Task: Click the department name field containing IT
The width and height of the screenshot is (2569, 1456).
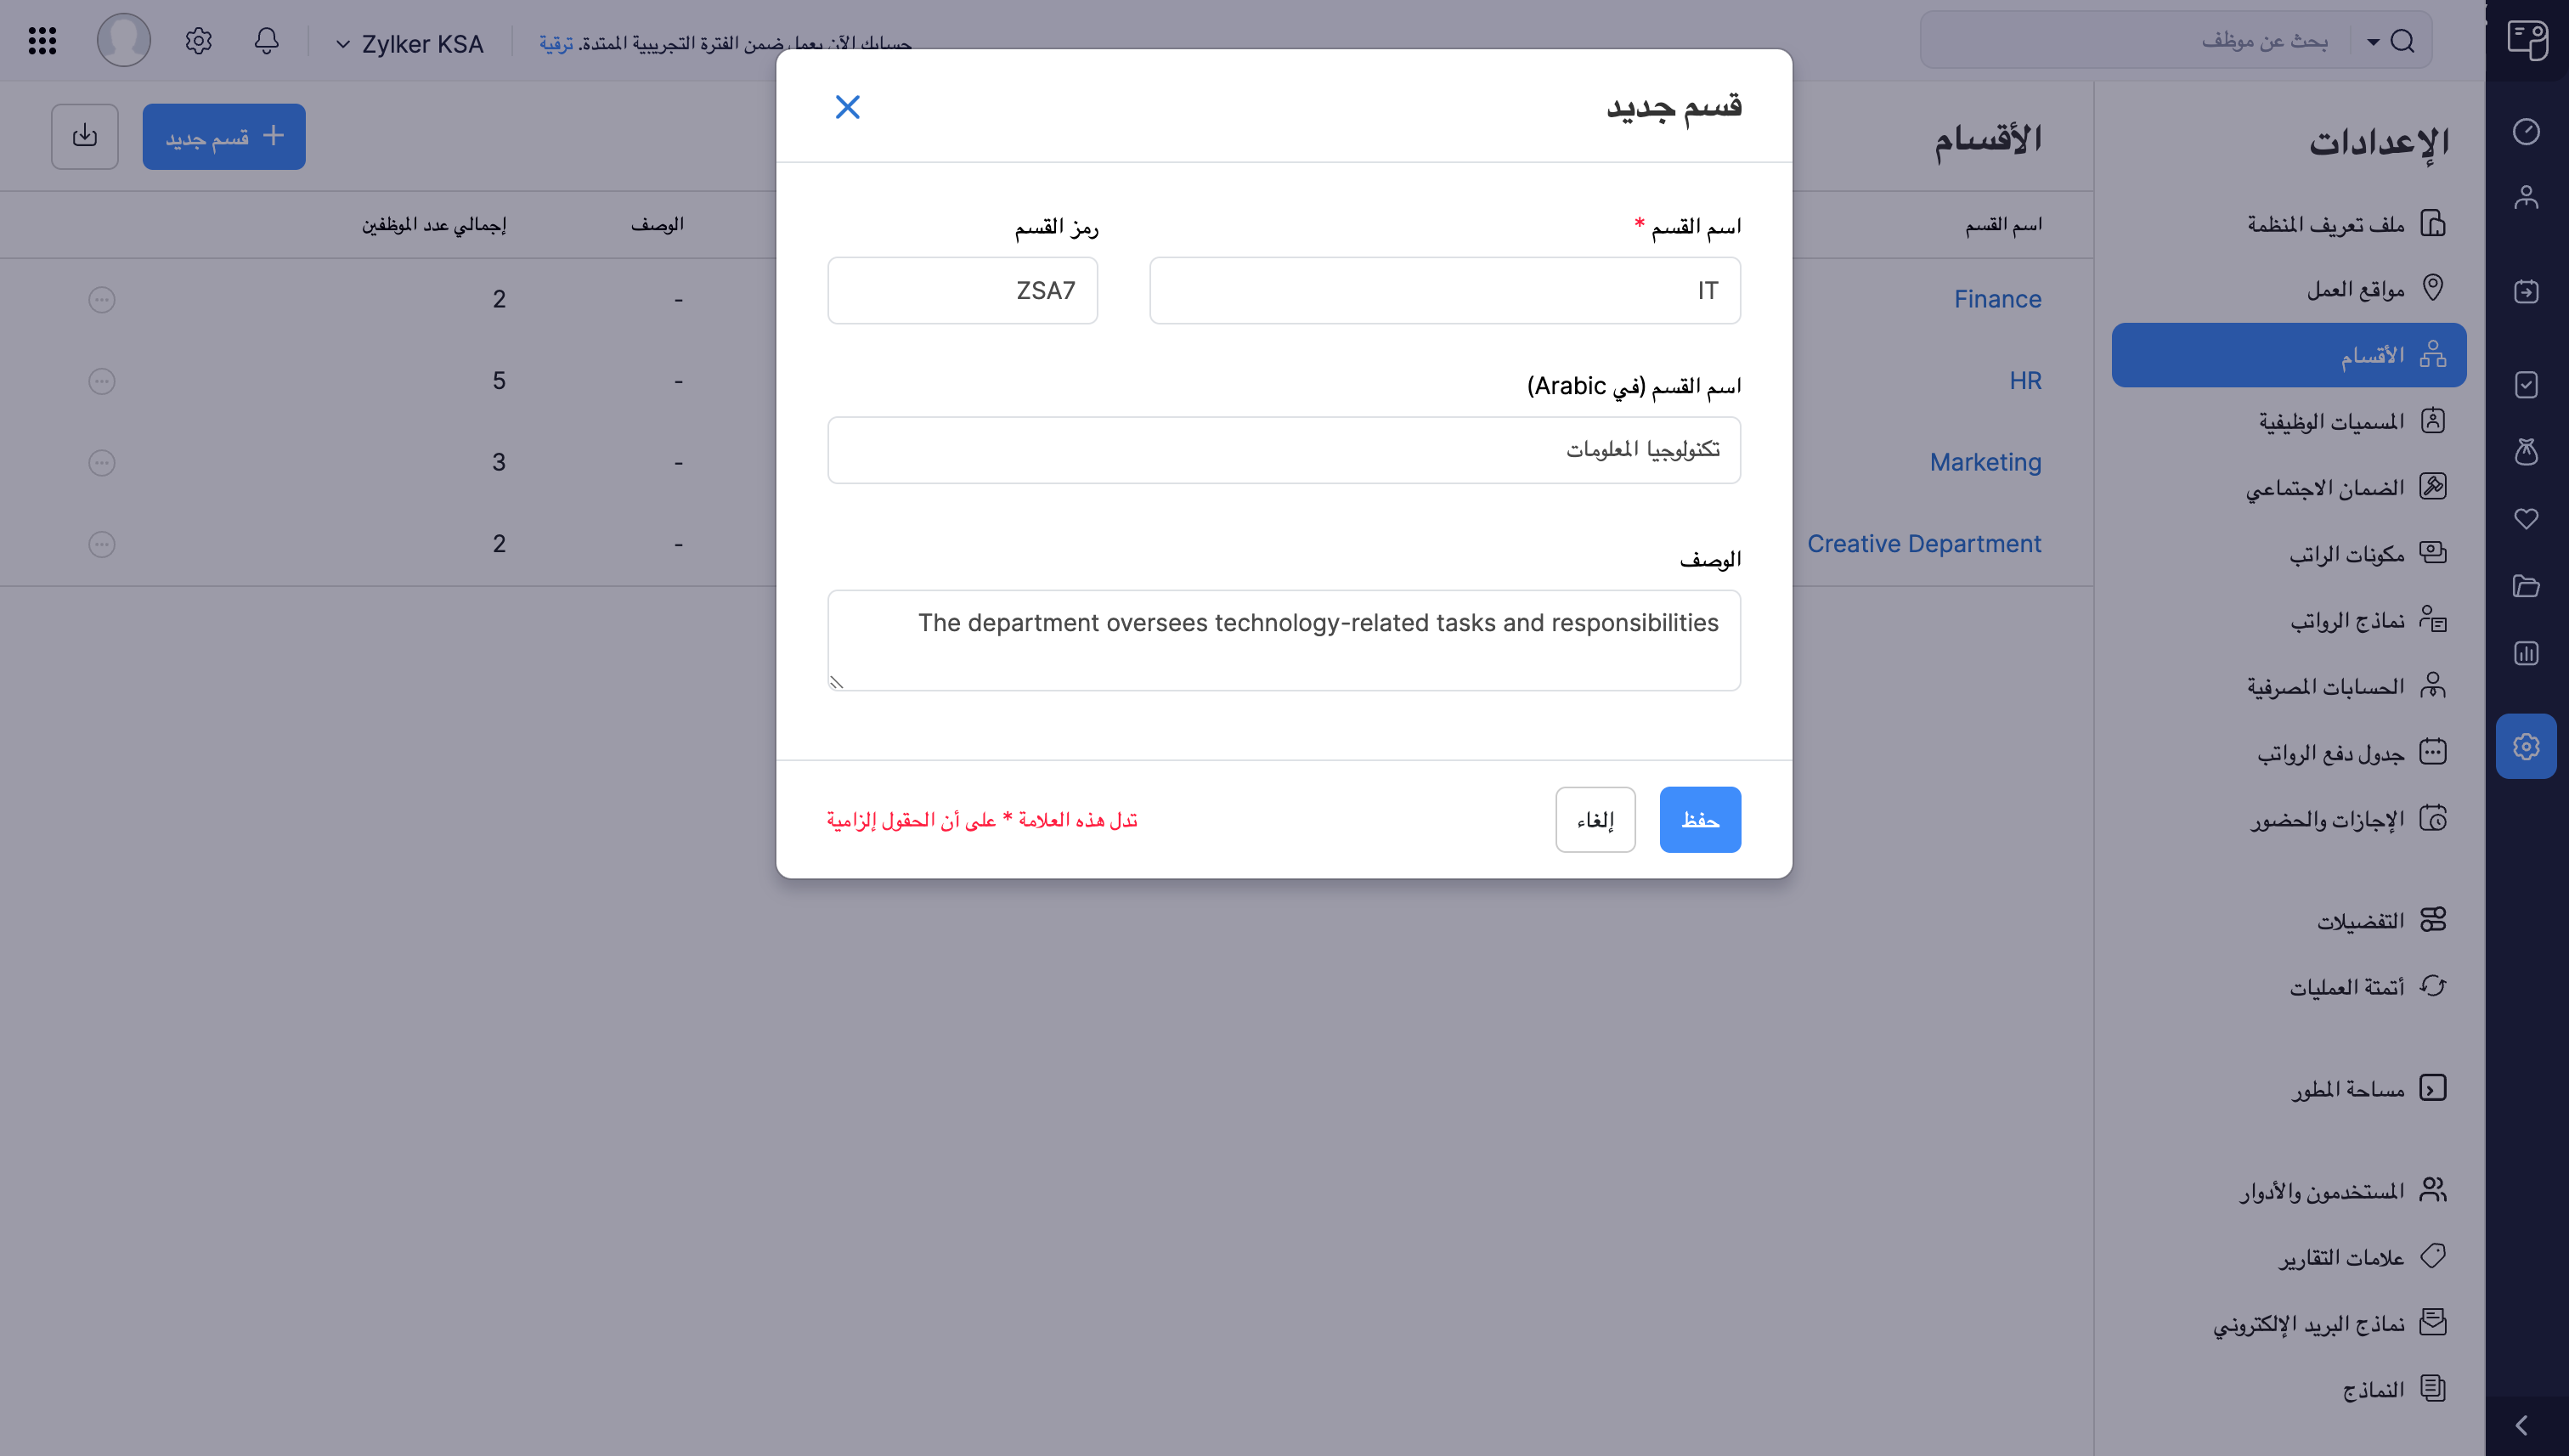Action: point(1444,291)
